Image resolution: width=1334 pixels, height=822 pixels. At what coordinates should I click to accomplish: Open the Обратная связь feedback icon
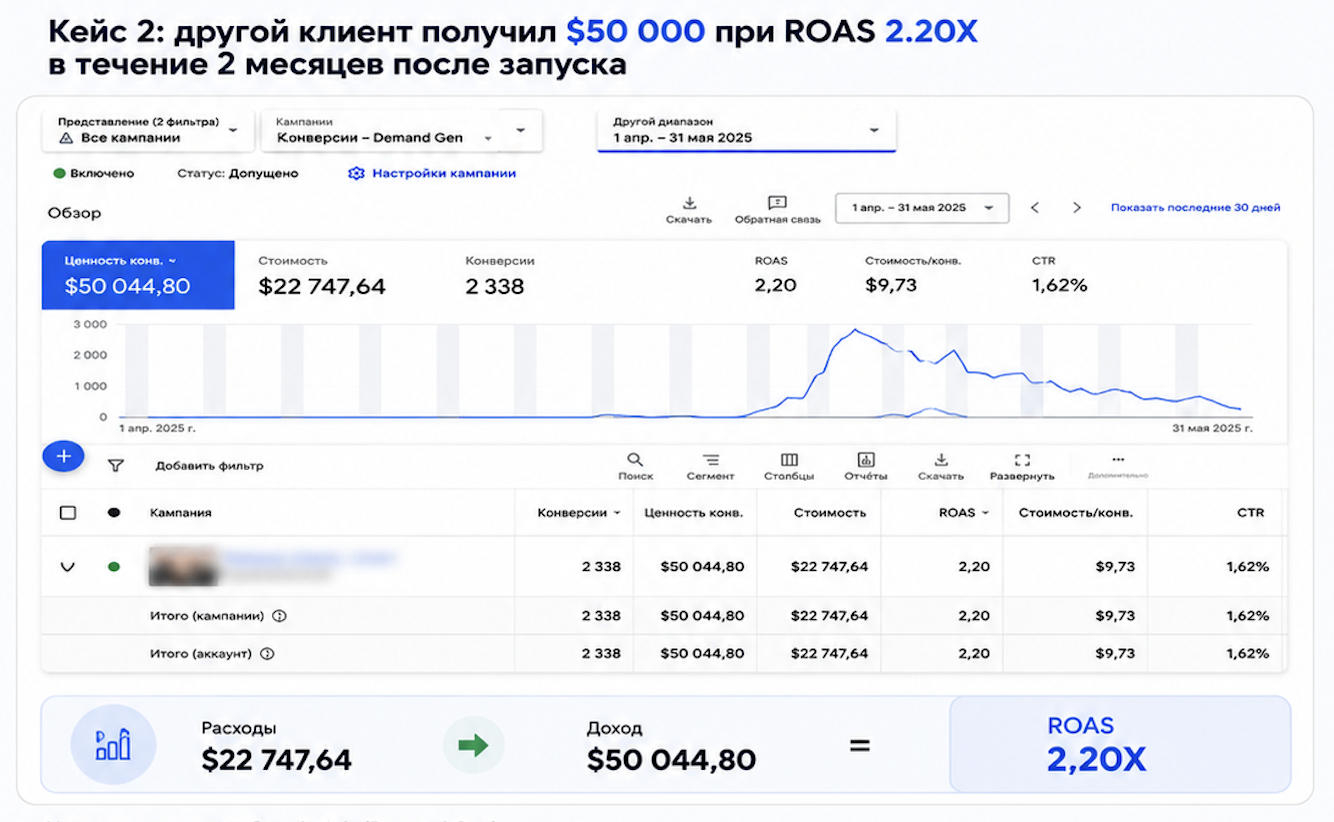point(777,210)
